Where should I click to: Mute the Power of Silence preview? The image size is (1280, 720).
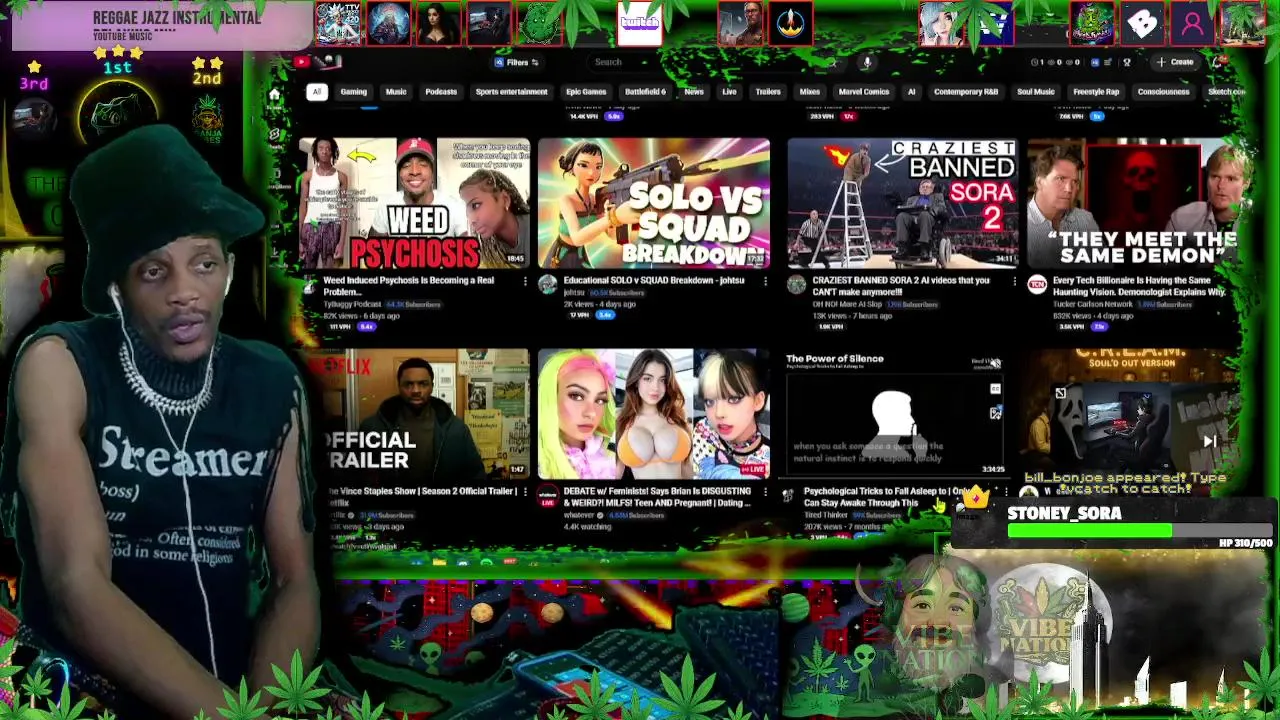(995, 364)
